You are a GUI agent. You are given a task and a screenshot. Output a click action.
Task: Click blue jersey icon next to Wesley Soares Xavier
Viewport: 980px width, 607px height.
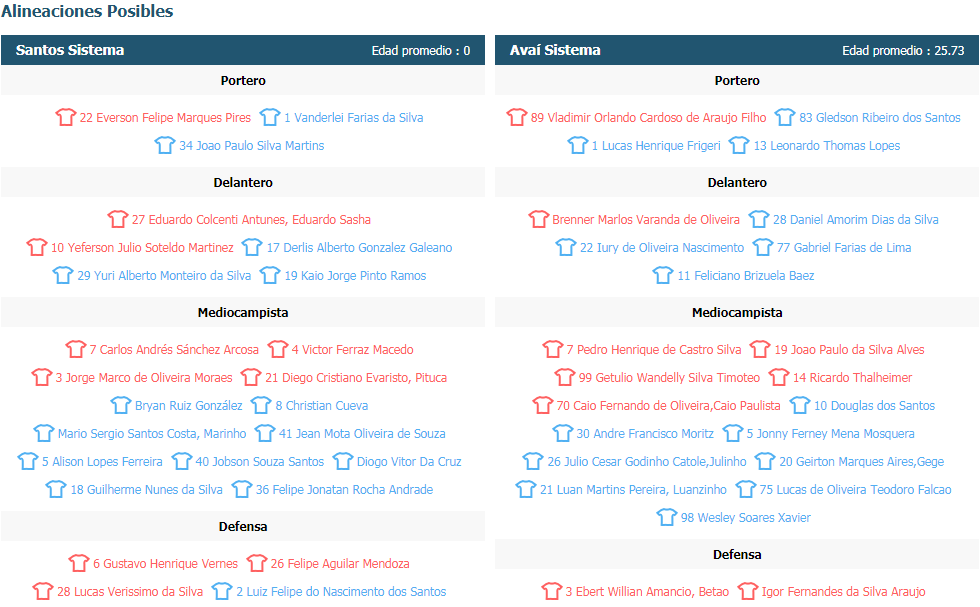point(667,517)
